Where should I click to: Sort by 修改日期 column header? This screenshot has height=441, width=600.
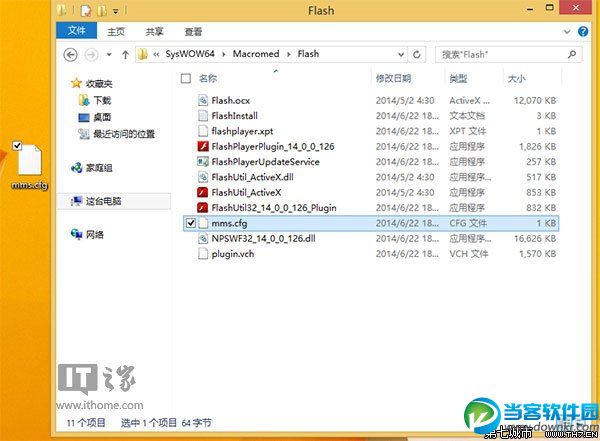coord(393,78)
